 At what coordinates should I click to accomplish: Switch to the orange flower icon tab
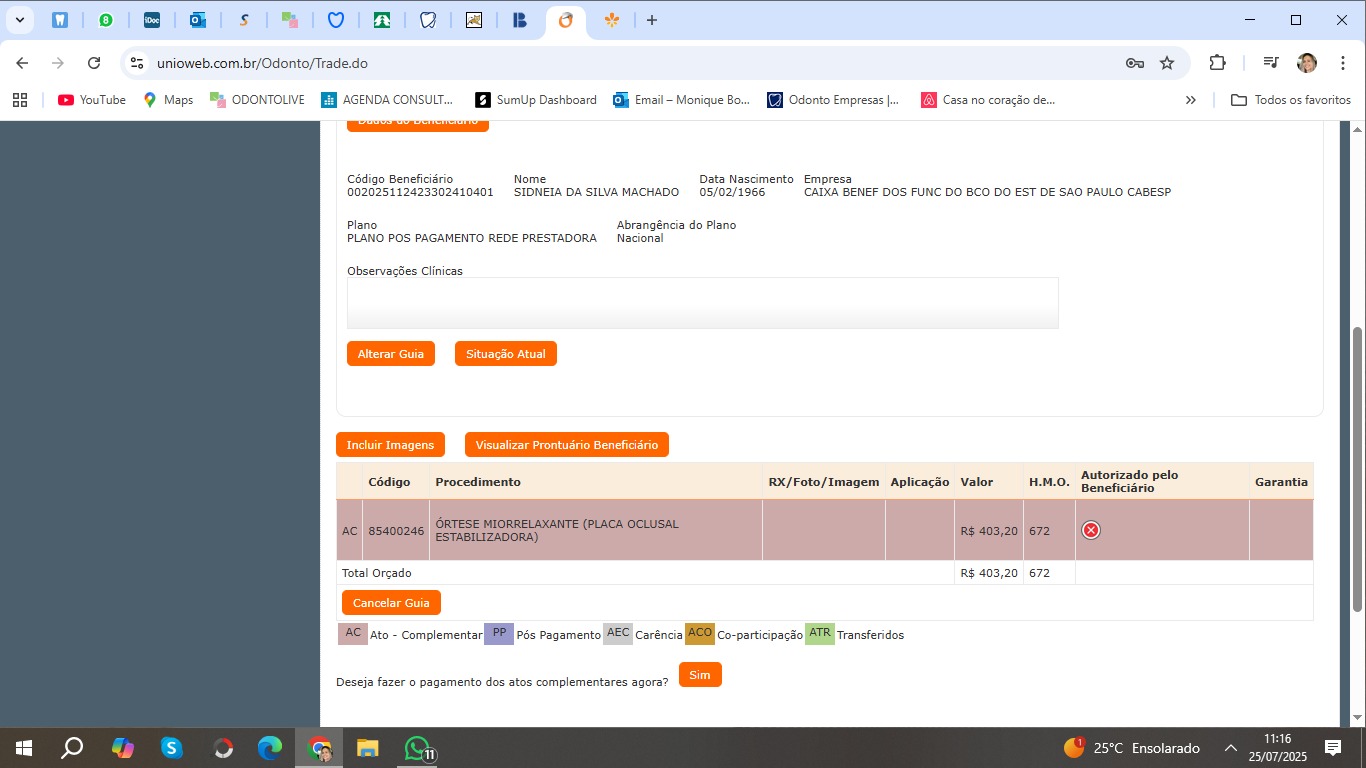(x=612, y=20)
